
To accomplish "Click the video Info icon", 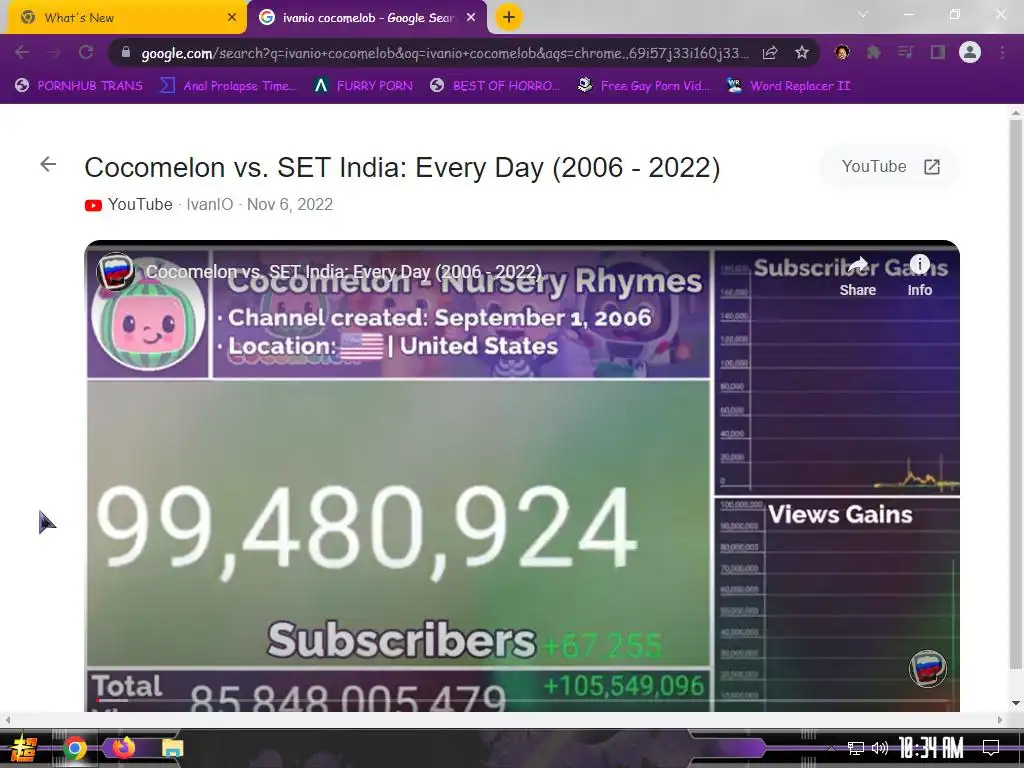I will pyautogui.click(x=920, y=264).
